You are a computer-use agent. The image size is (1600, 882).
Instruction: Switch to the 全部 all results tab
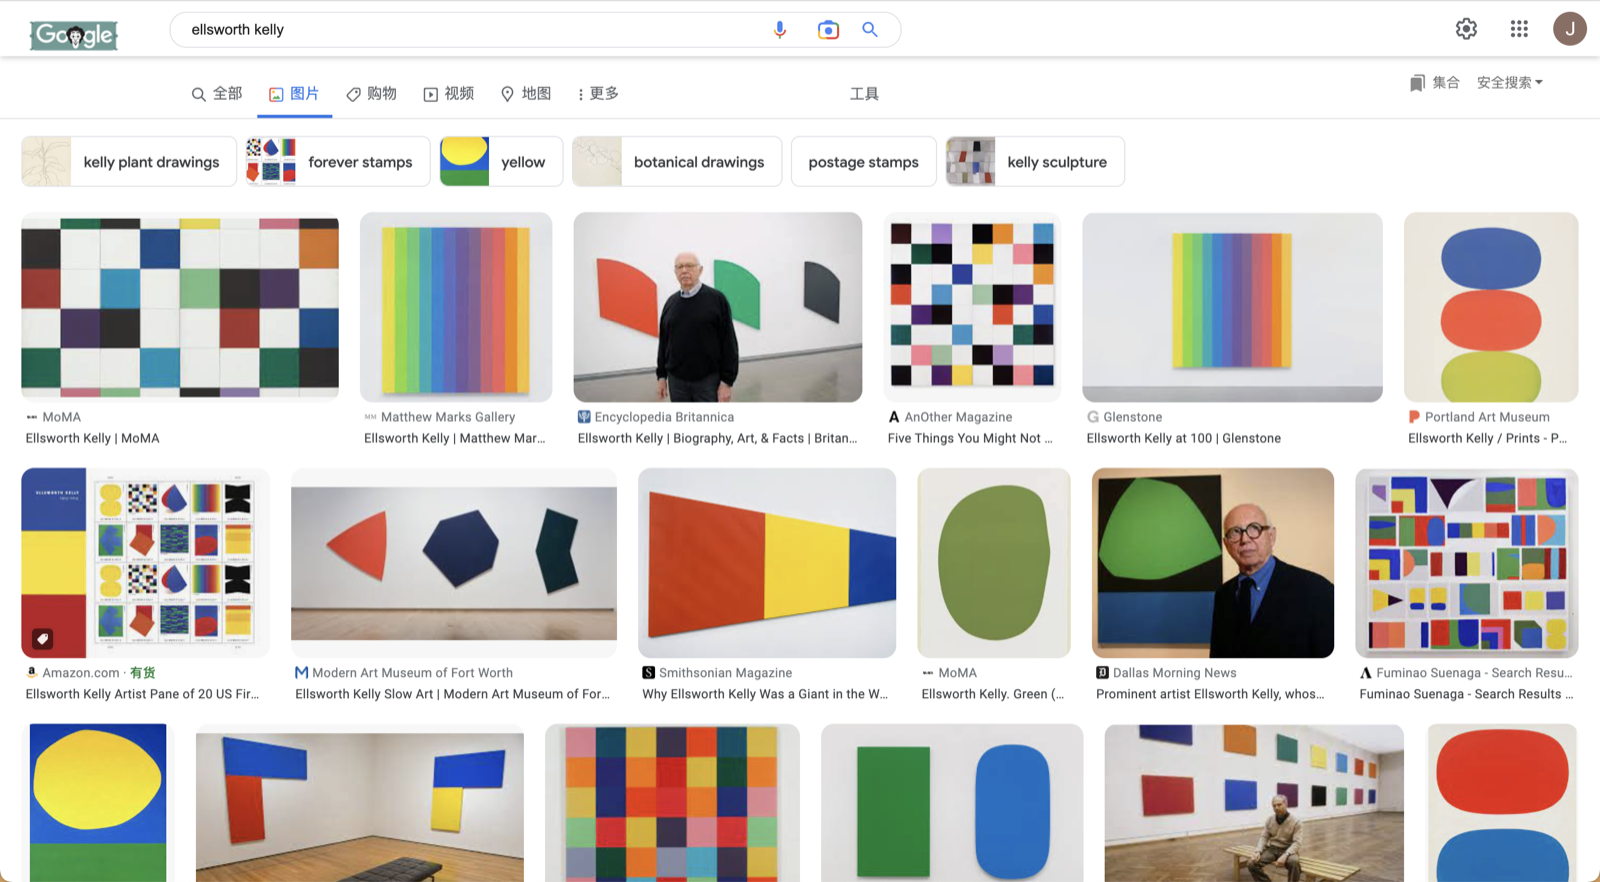[x=217, y=94]
